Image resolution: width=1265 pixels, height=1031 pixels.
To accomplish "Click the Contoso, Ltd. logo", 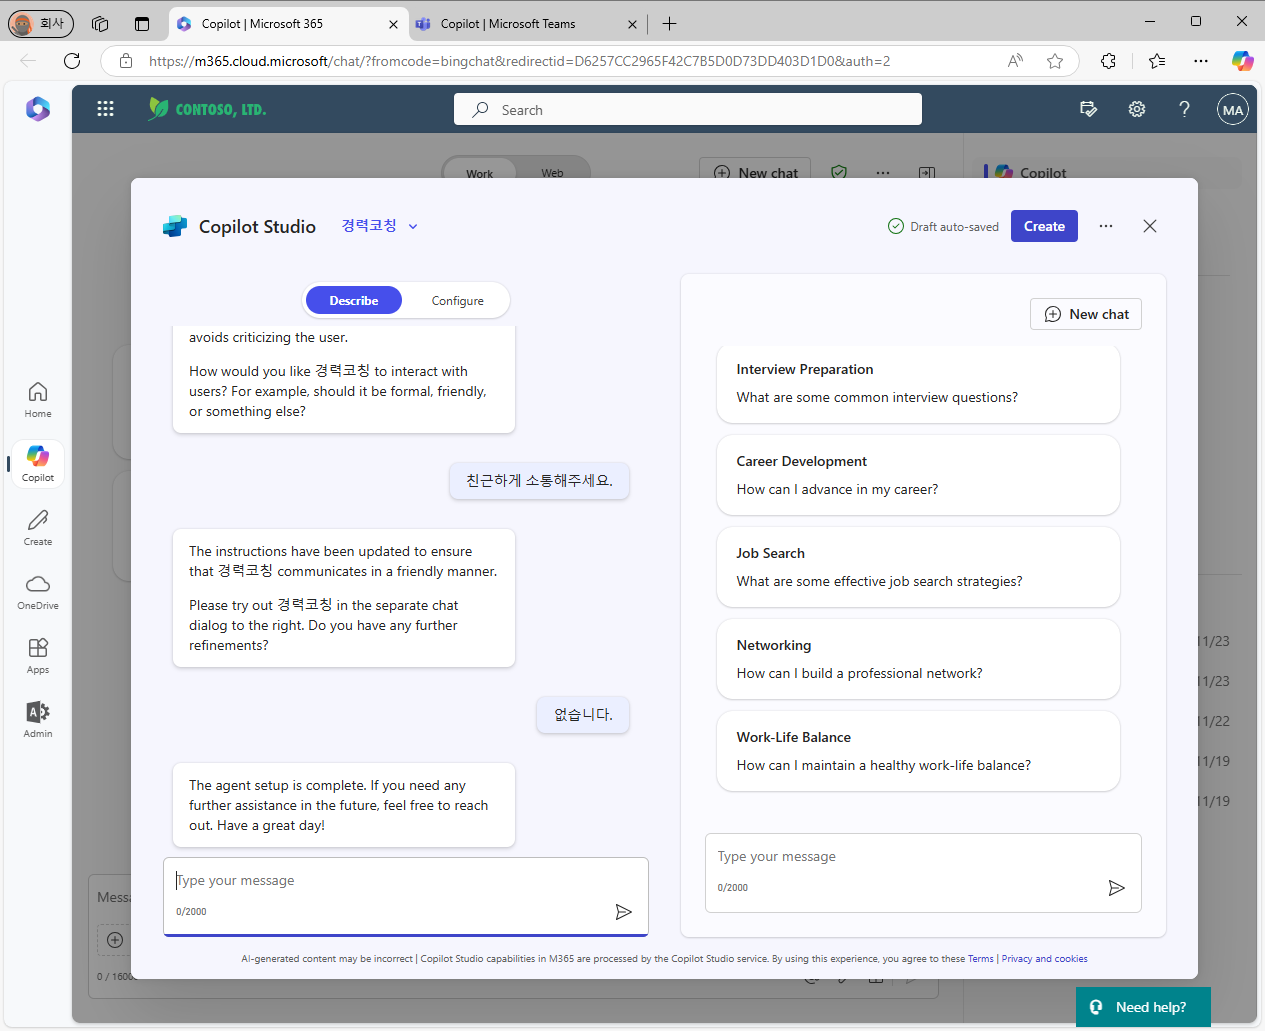I will [x=207, y=109].
